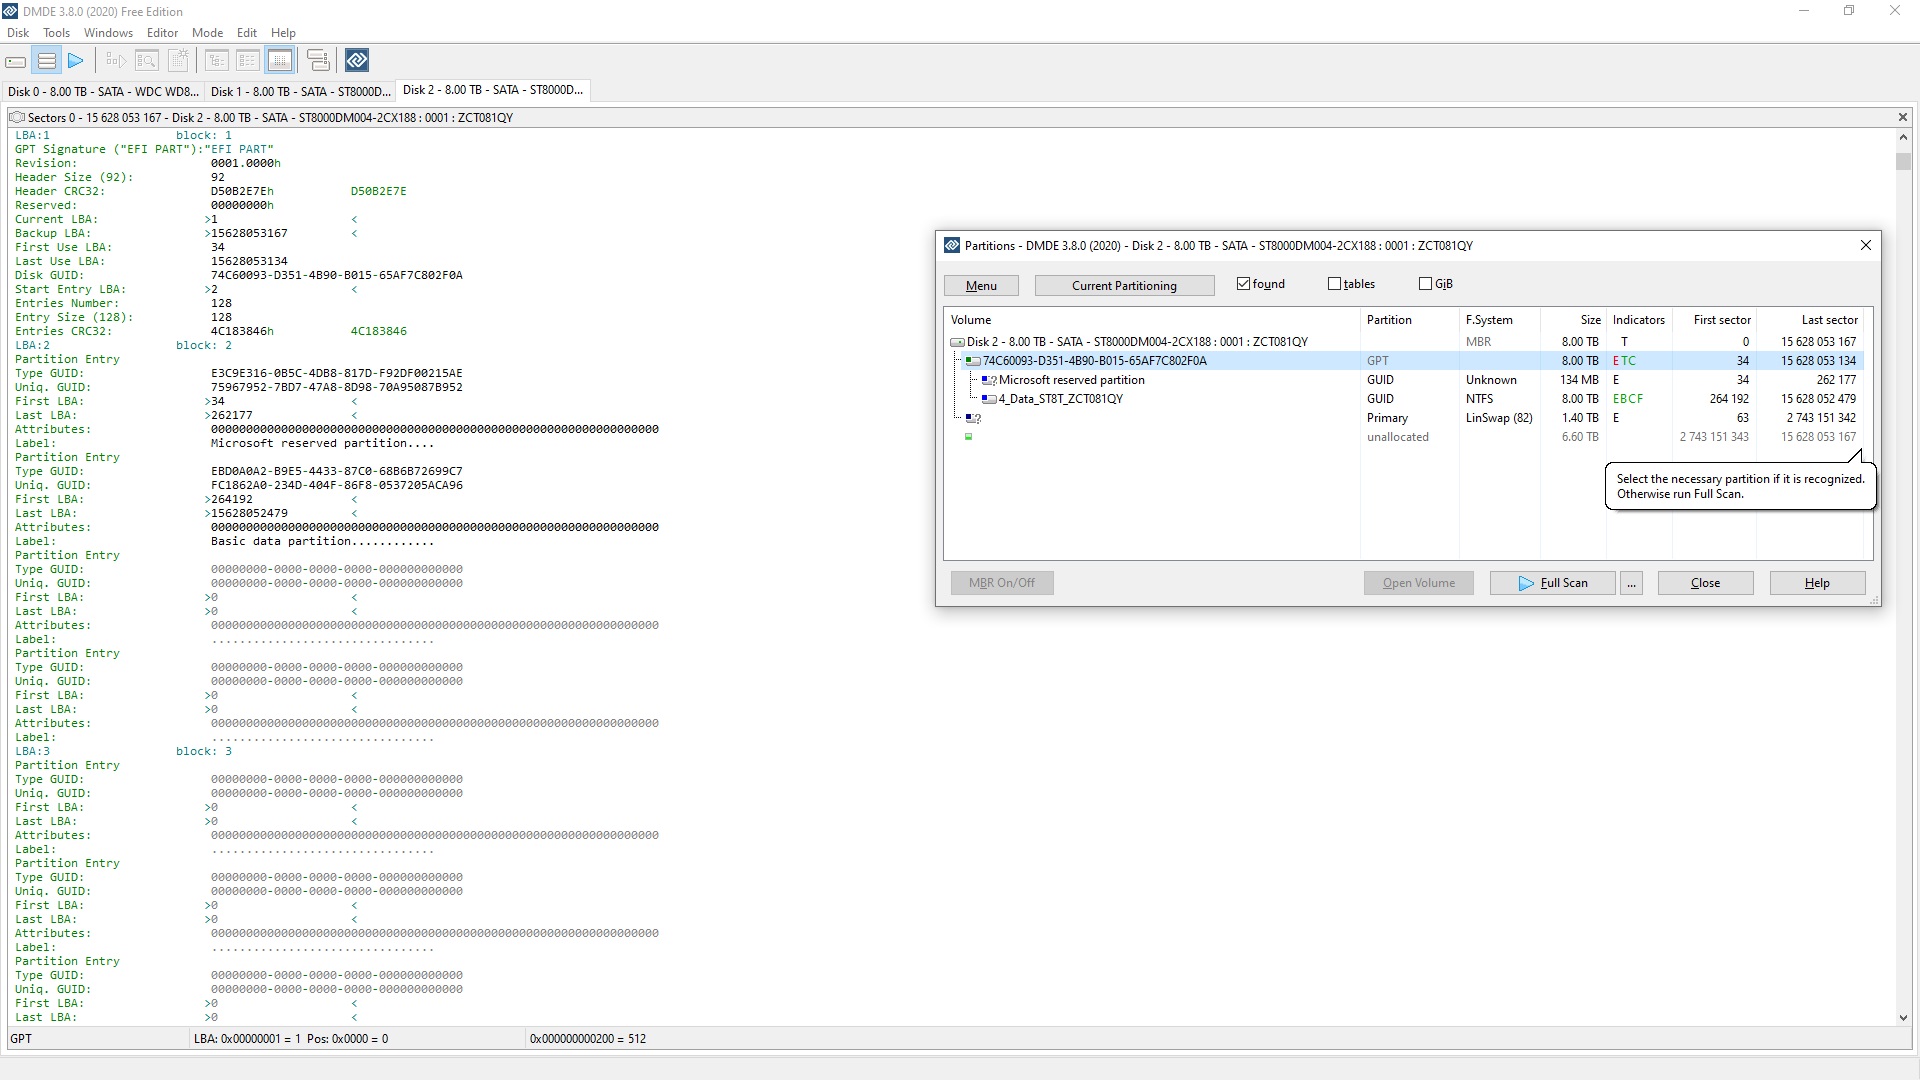Open the Edit menu
Screen dimensions: 1920x1080
click(247, 33)
